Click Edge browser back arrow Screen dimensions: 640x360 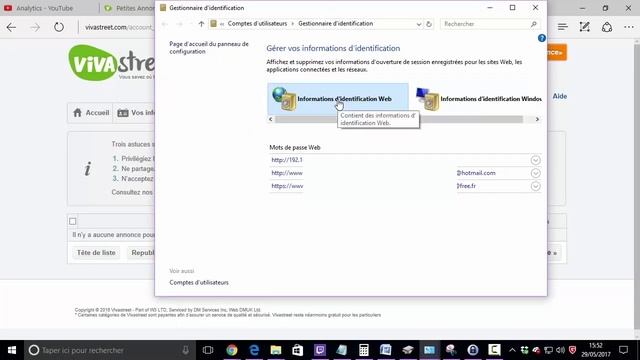tap(11, 27)
